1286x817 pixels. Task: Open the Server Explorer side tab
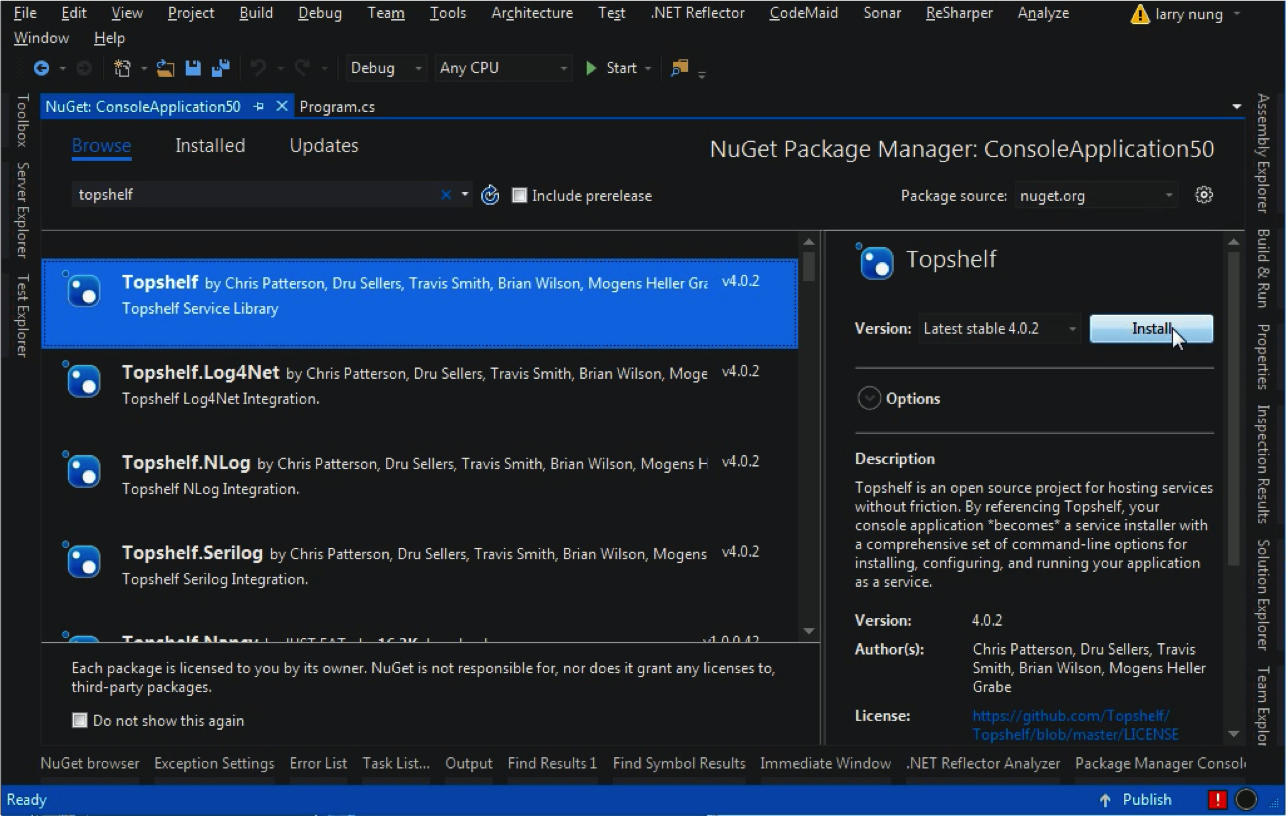click(22, 210)
